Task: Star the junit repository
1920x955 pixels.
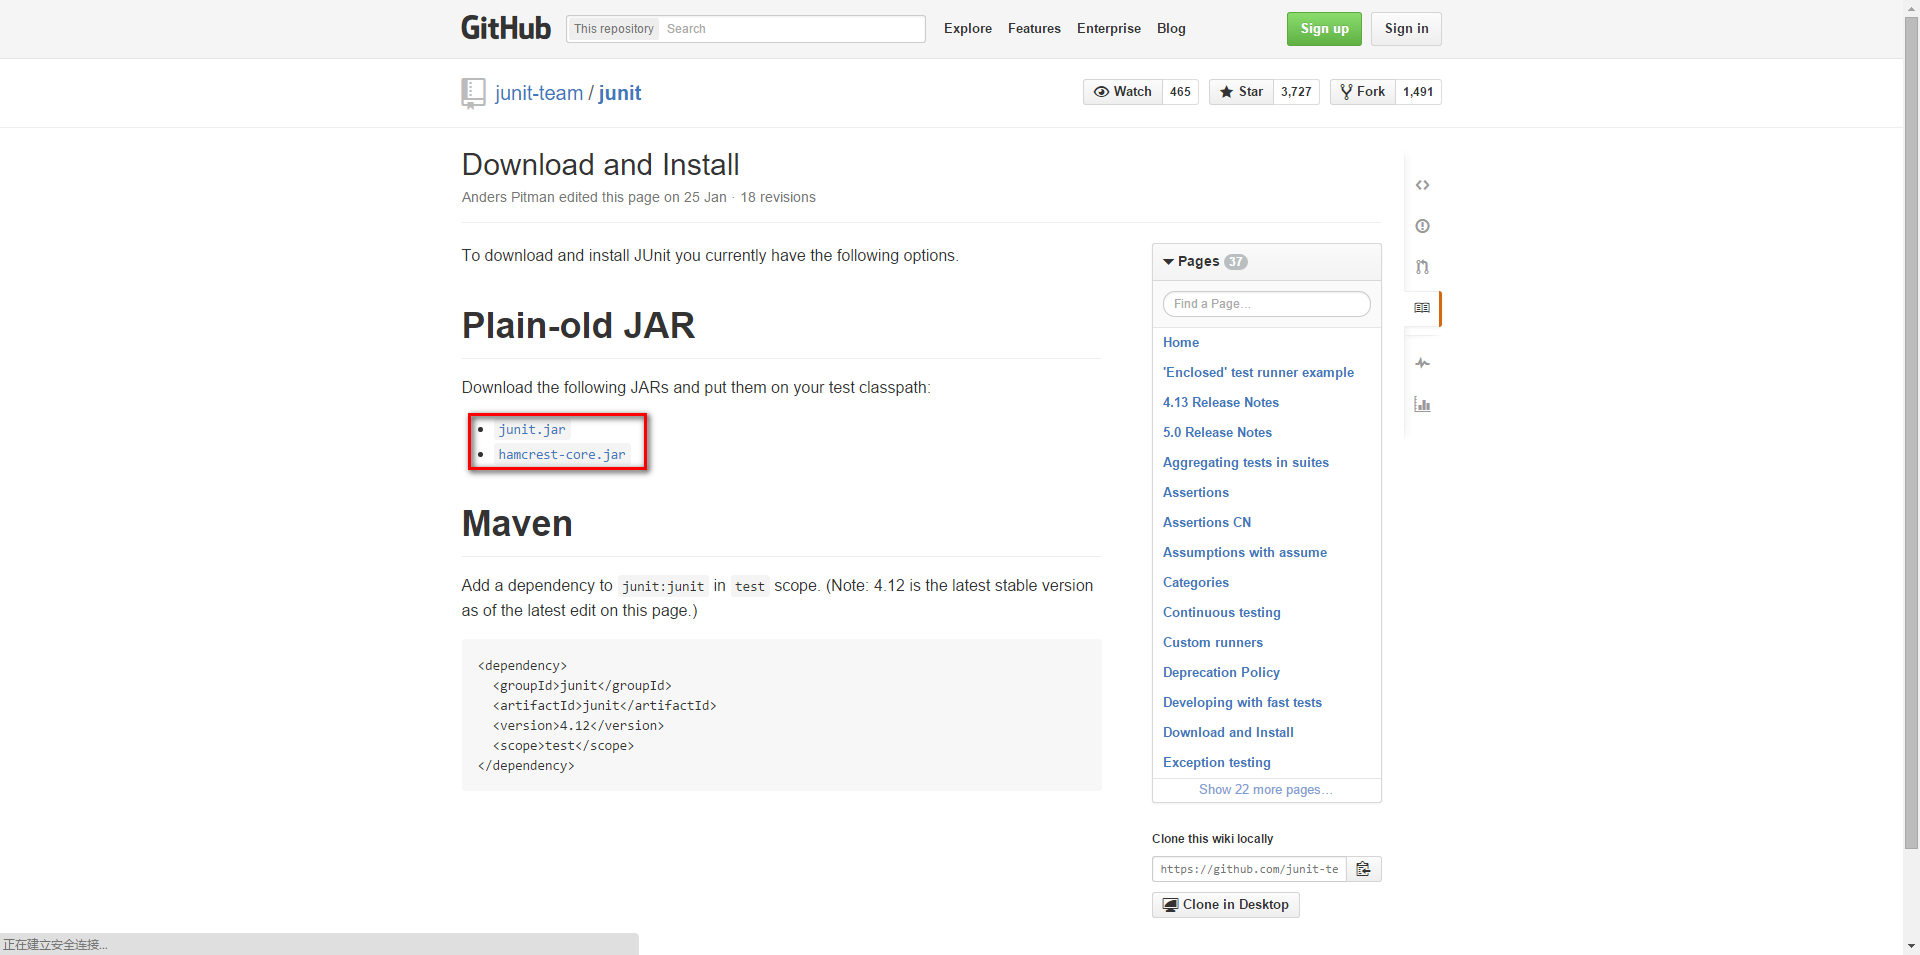Action: pyautogui.click(x=1241, y=92)
